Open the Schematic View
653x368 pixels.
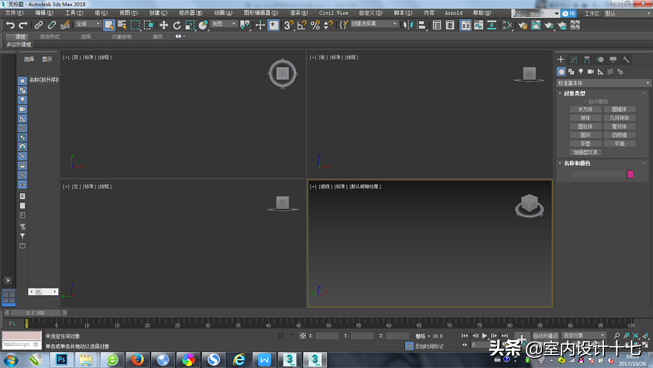(492, 25)
